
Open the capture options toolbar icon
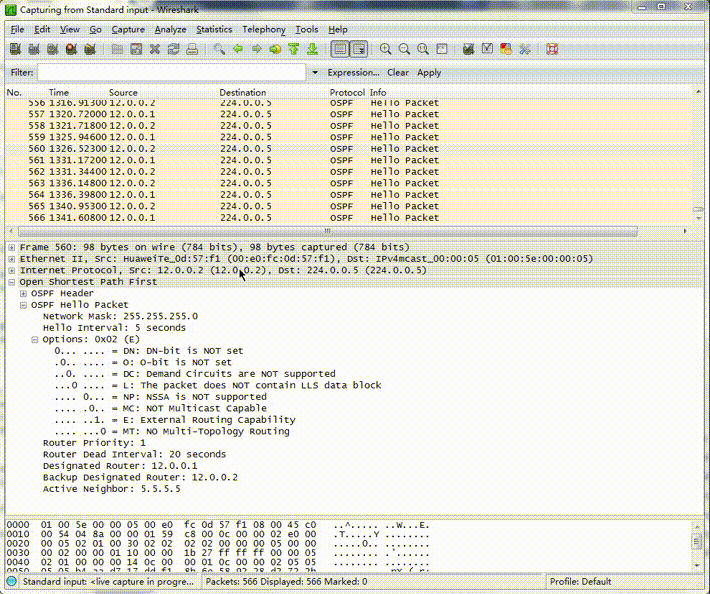click(34, 49)
